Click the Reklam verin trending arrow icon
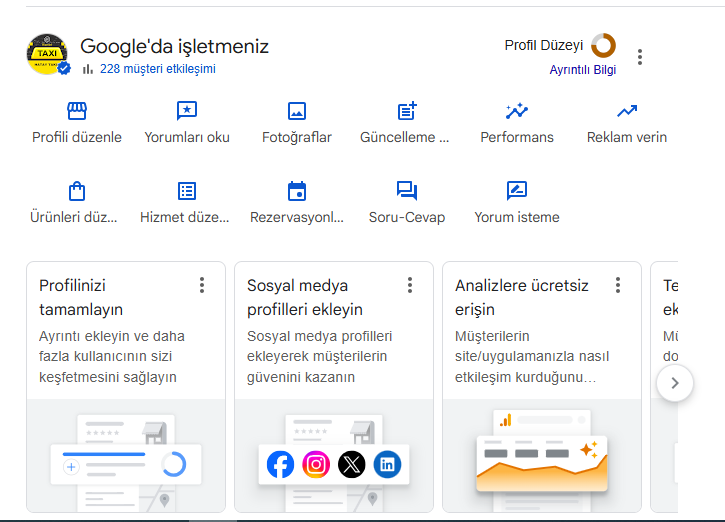The image size is (725, 522). point(627,111)
